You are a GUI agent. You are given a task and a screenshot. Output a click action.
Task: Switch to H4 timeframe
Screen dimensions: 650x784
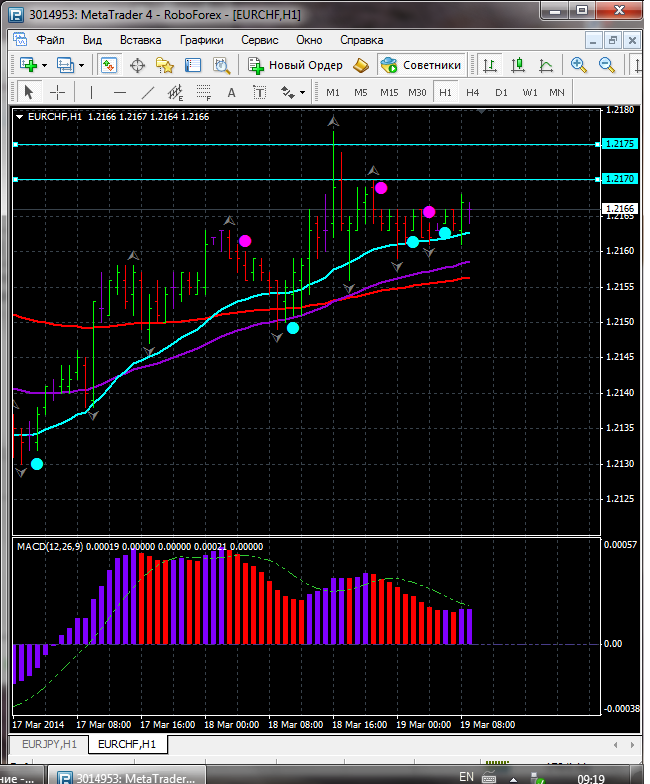[472, 92]
